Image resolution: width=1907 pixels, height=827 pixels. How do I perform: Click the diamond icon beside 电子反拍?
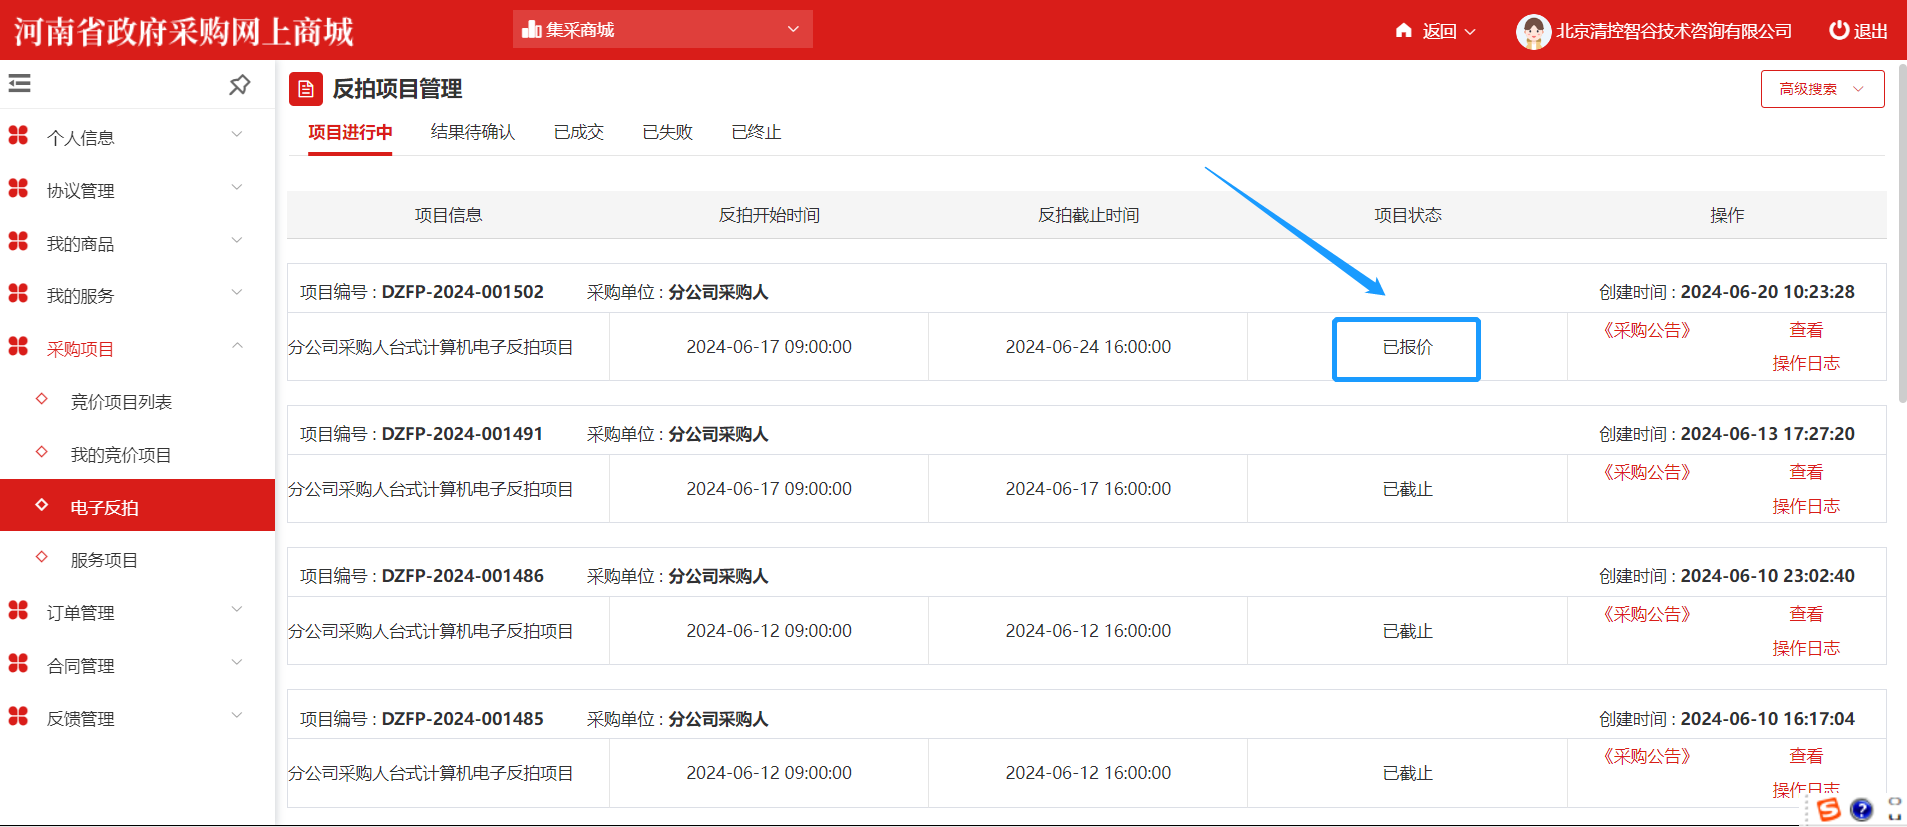[41, 505]
